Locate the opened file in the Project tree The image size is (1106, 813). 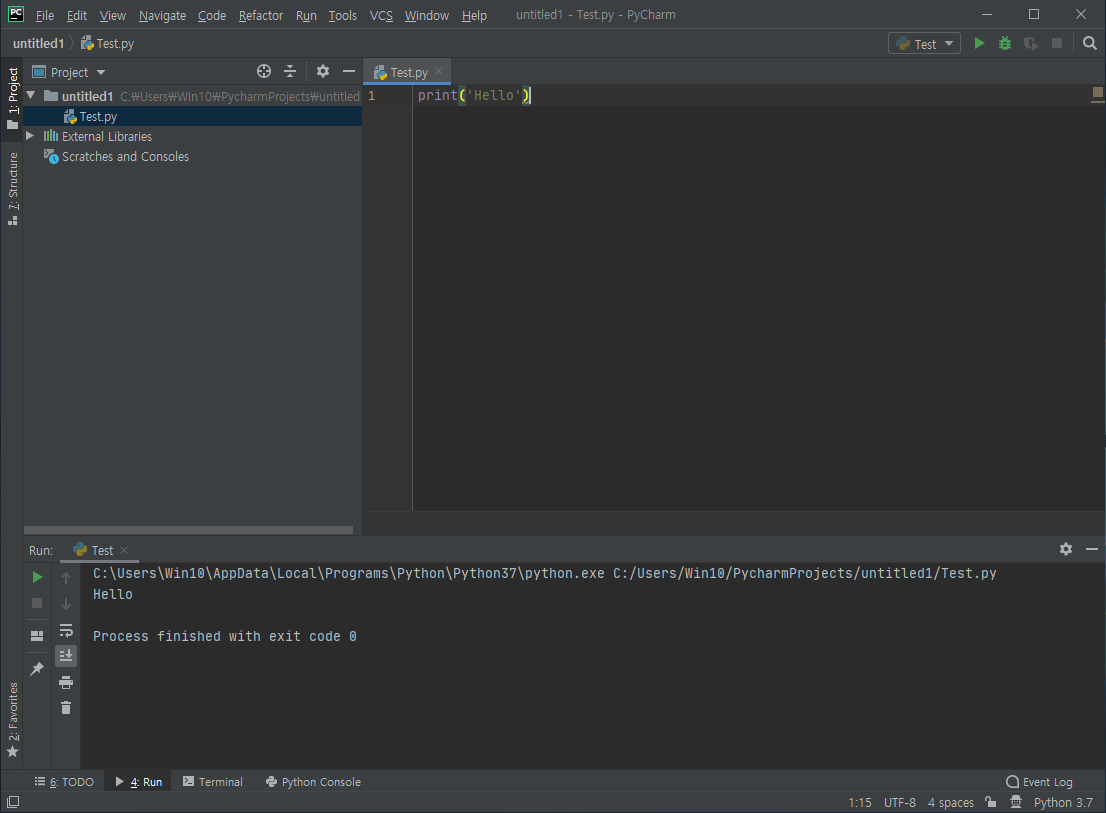pos(264,71)
